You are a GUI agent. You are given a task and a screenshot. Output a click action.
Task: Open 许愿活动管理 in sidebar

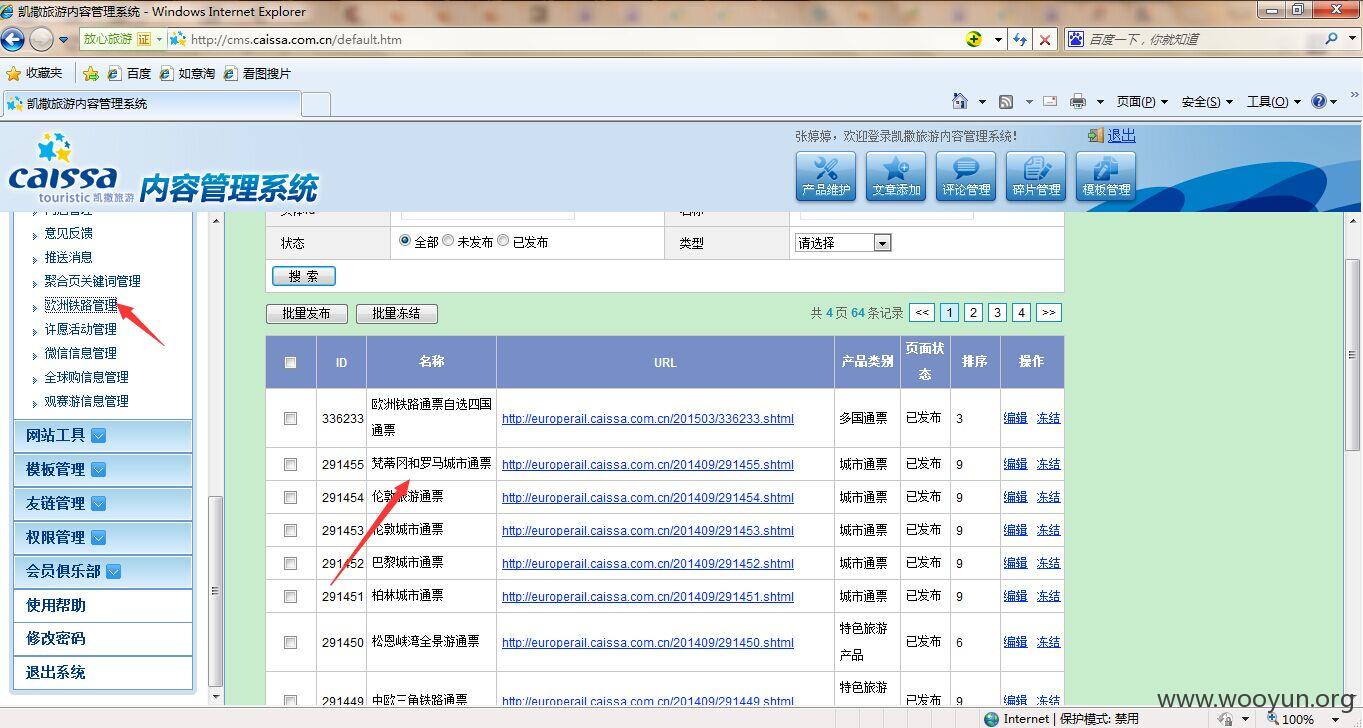80,329
